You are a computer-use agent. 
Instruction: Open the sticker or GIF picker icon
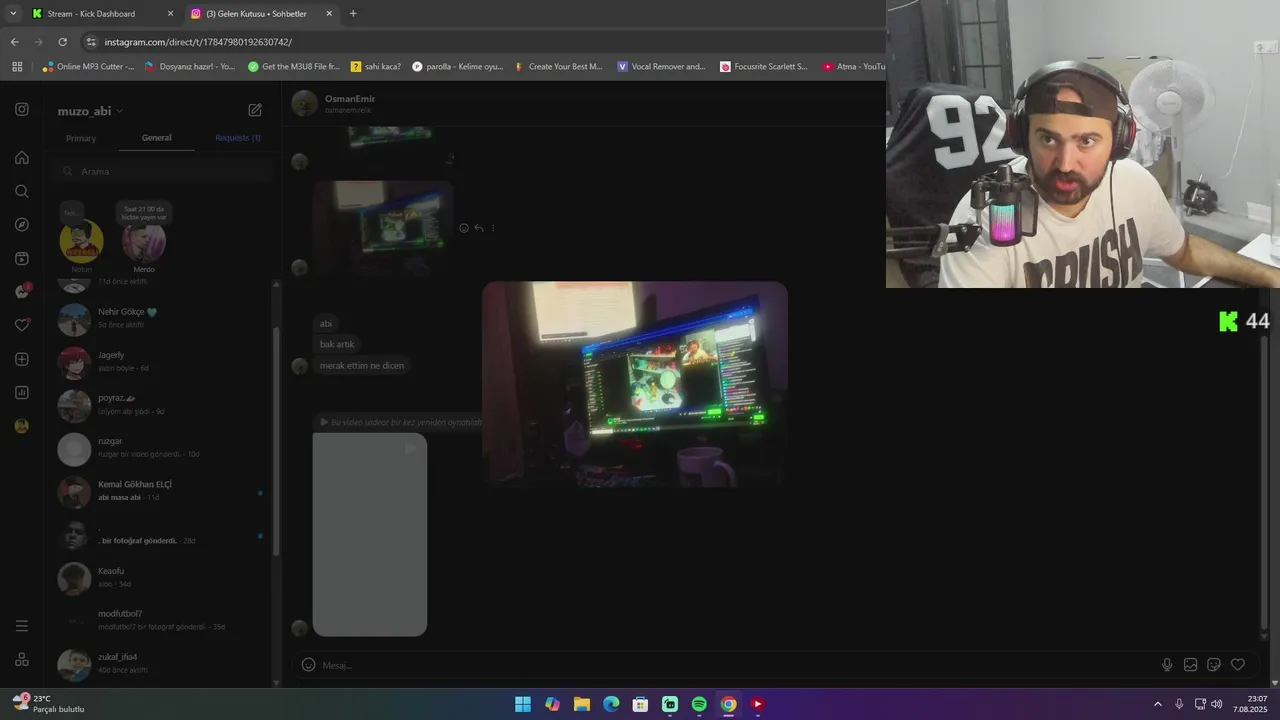[1214, 665]
